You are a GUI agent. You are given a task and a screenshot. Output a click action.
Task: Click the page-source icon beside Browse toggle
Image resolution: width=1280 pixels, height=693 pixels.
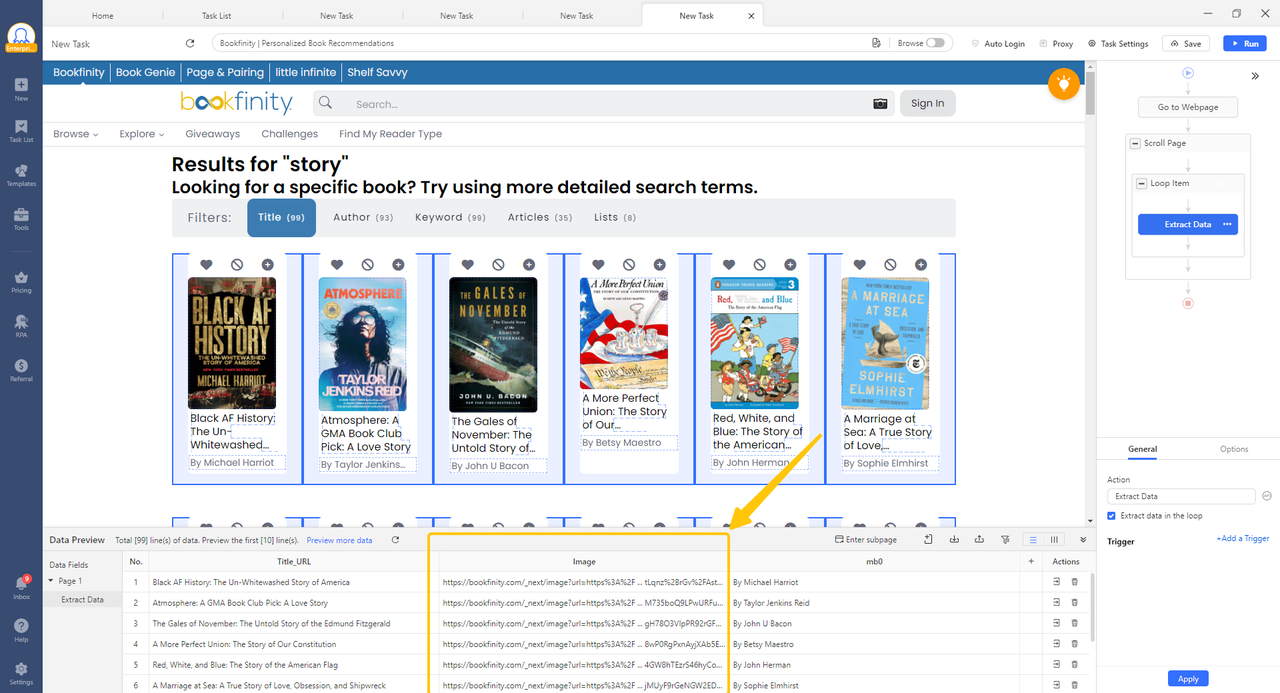(x=876, y=43)
